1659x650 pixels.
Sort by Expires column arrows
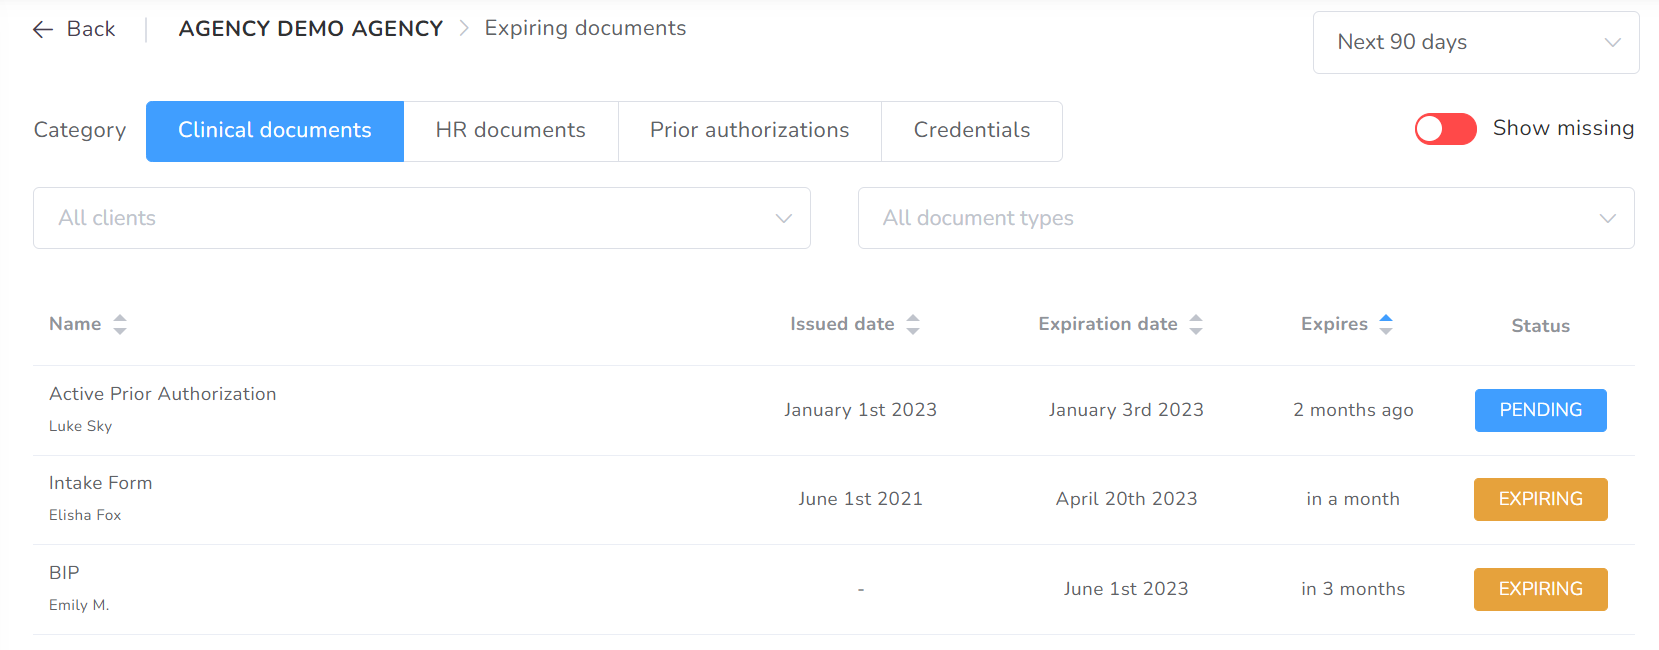[x=1386, y=324]
